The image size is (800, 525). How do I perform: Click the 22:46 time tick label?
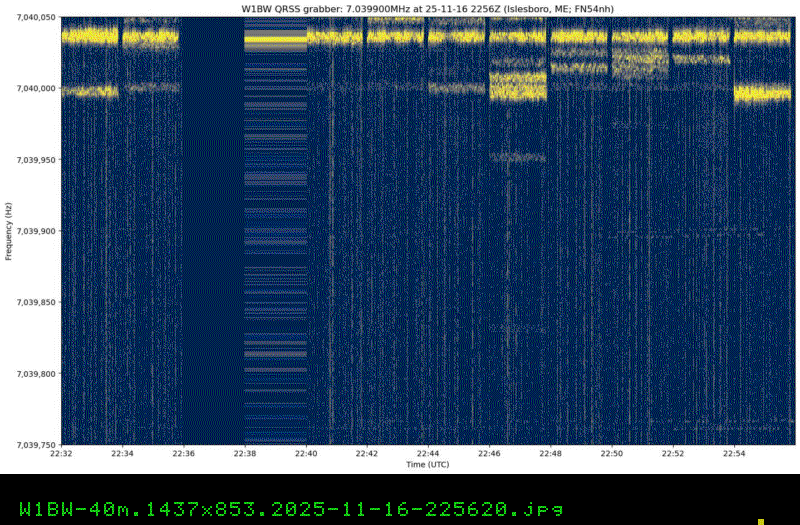[x=489, y=453]
